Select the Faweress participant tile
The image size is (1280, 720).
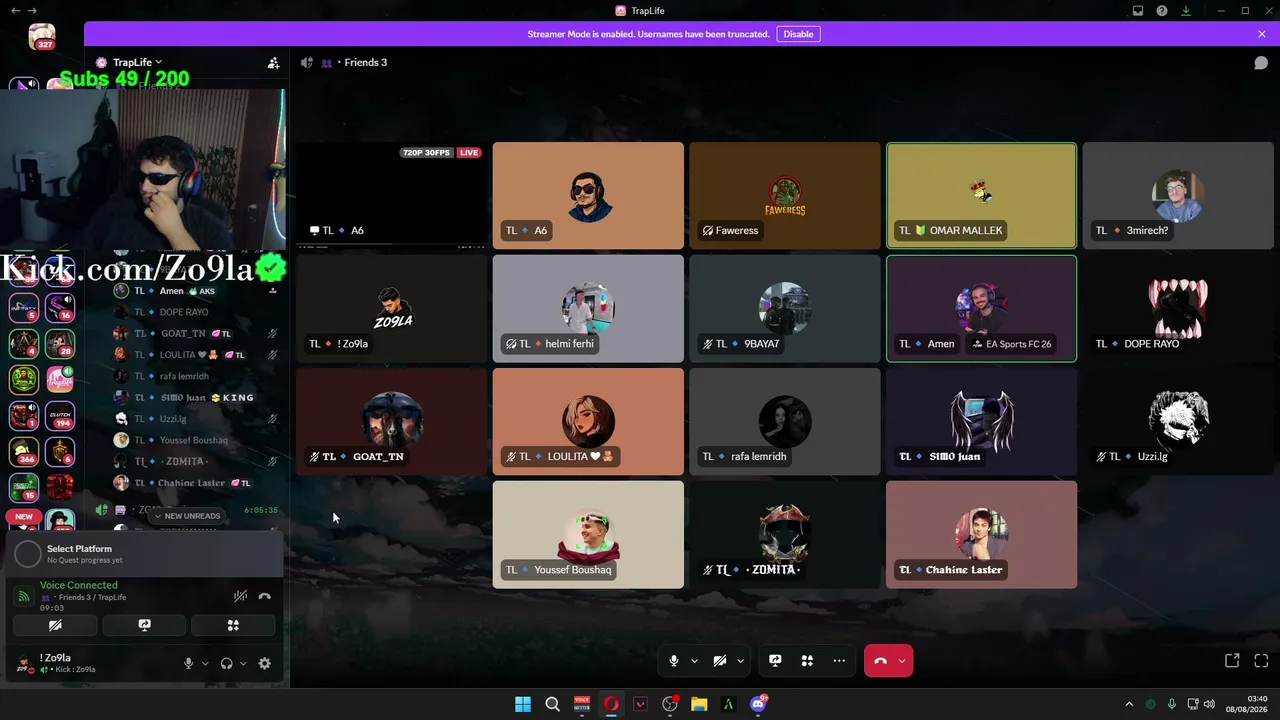(x=785, y=195)
